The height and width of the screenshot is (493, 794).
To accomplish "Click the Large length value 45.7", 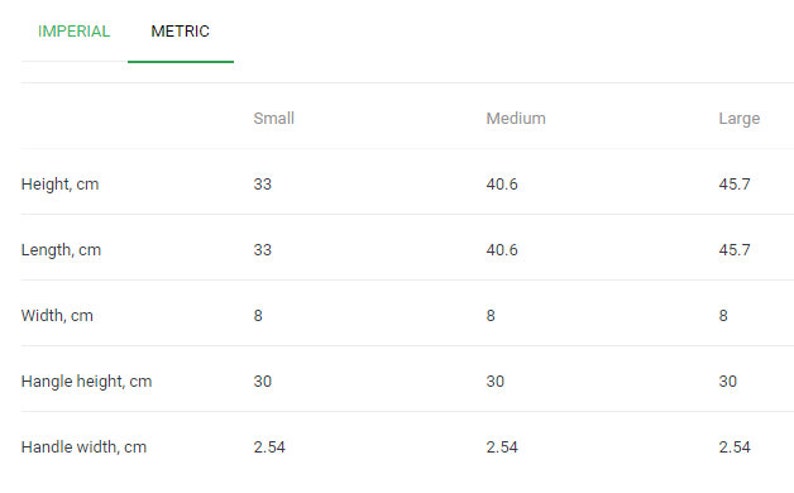I will (x=734, y=250).
